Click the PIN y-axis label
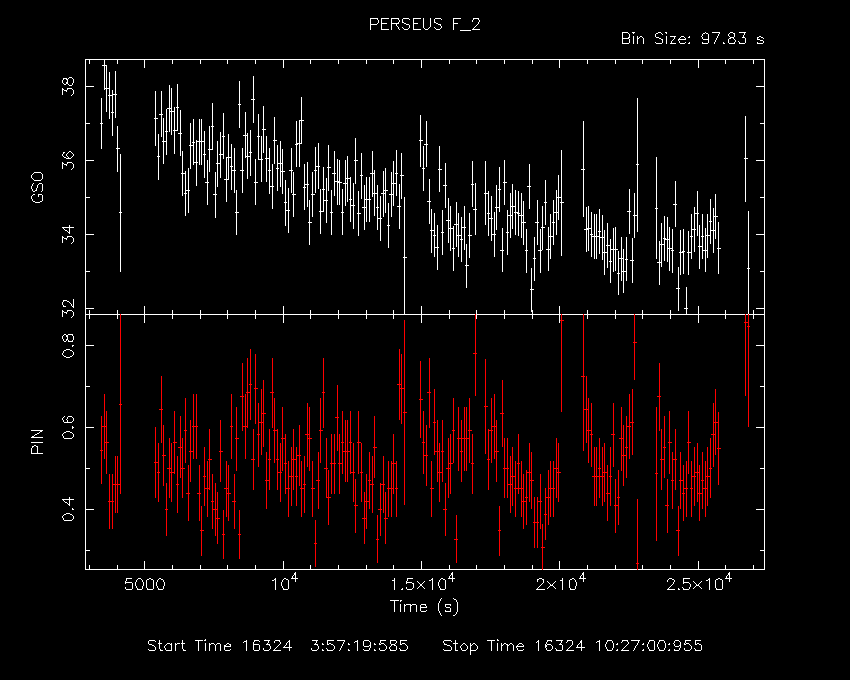This screenshot has width=850, height=680. pos(37,441)
